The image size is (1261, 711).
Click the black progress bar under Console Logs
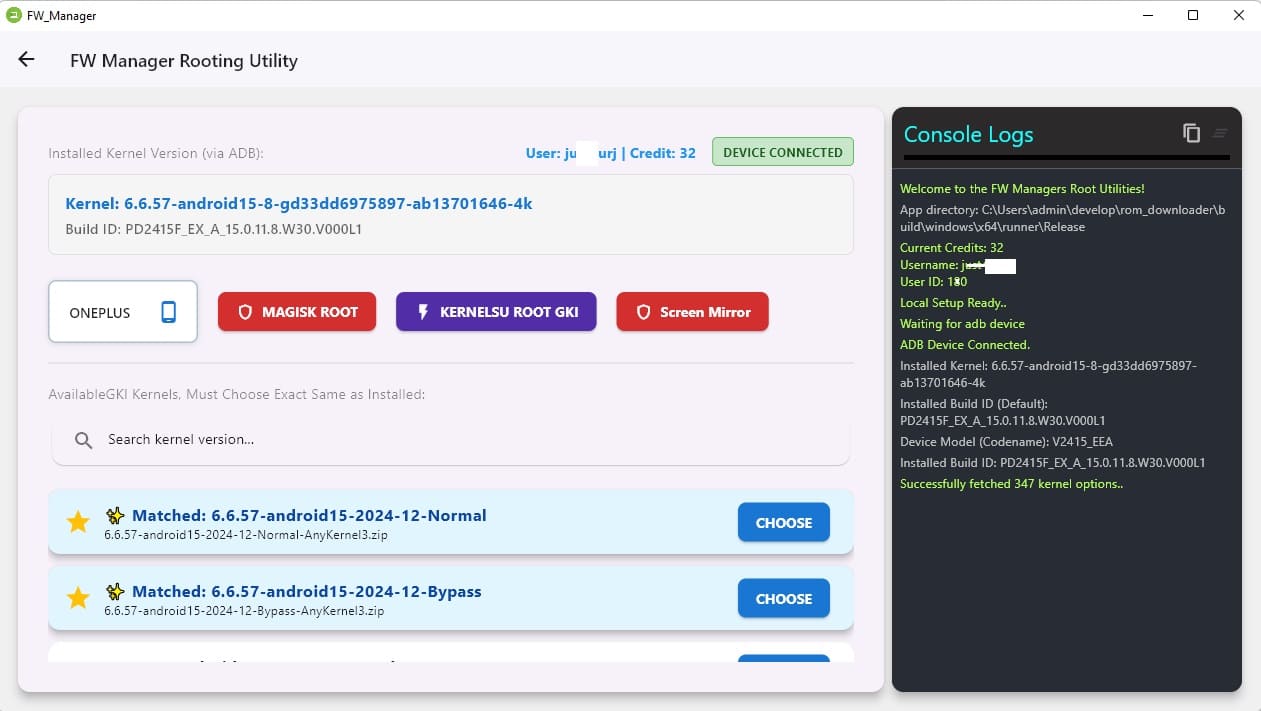[x=1066, y=158]
